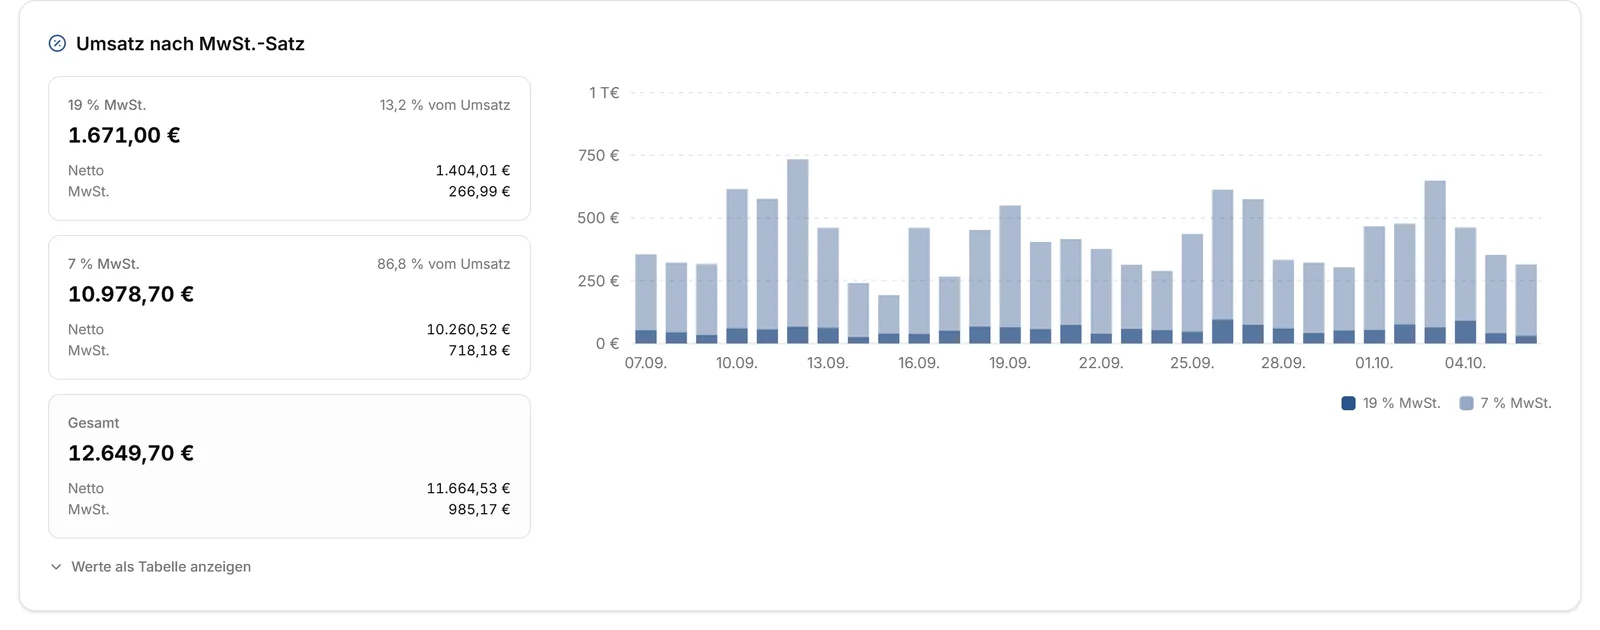Click the 19.09. bar in the chart

[1010, 275]
